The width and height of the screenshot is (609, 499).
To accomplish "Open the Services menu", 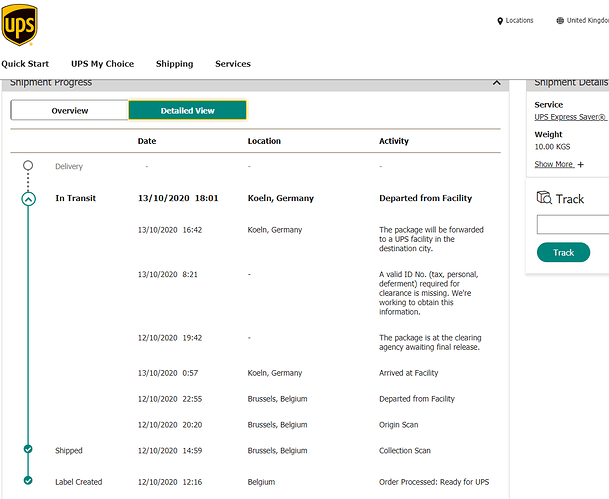I will tap(233, 64).
